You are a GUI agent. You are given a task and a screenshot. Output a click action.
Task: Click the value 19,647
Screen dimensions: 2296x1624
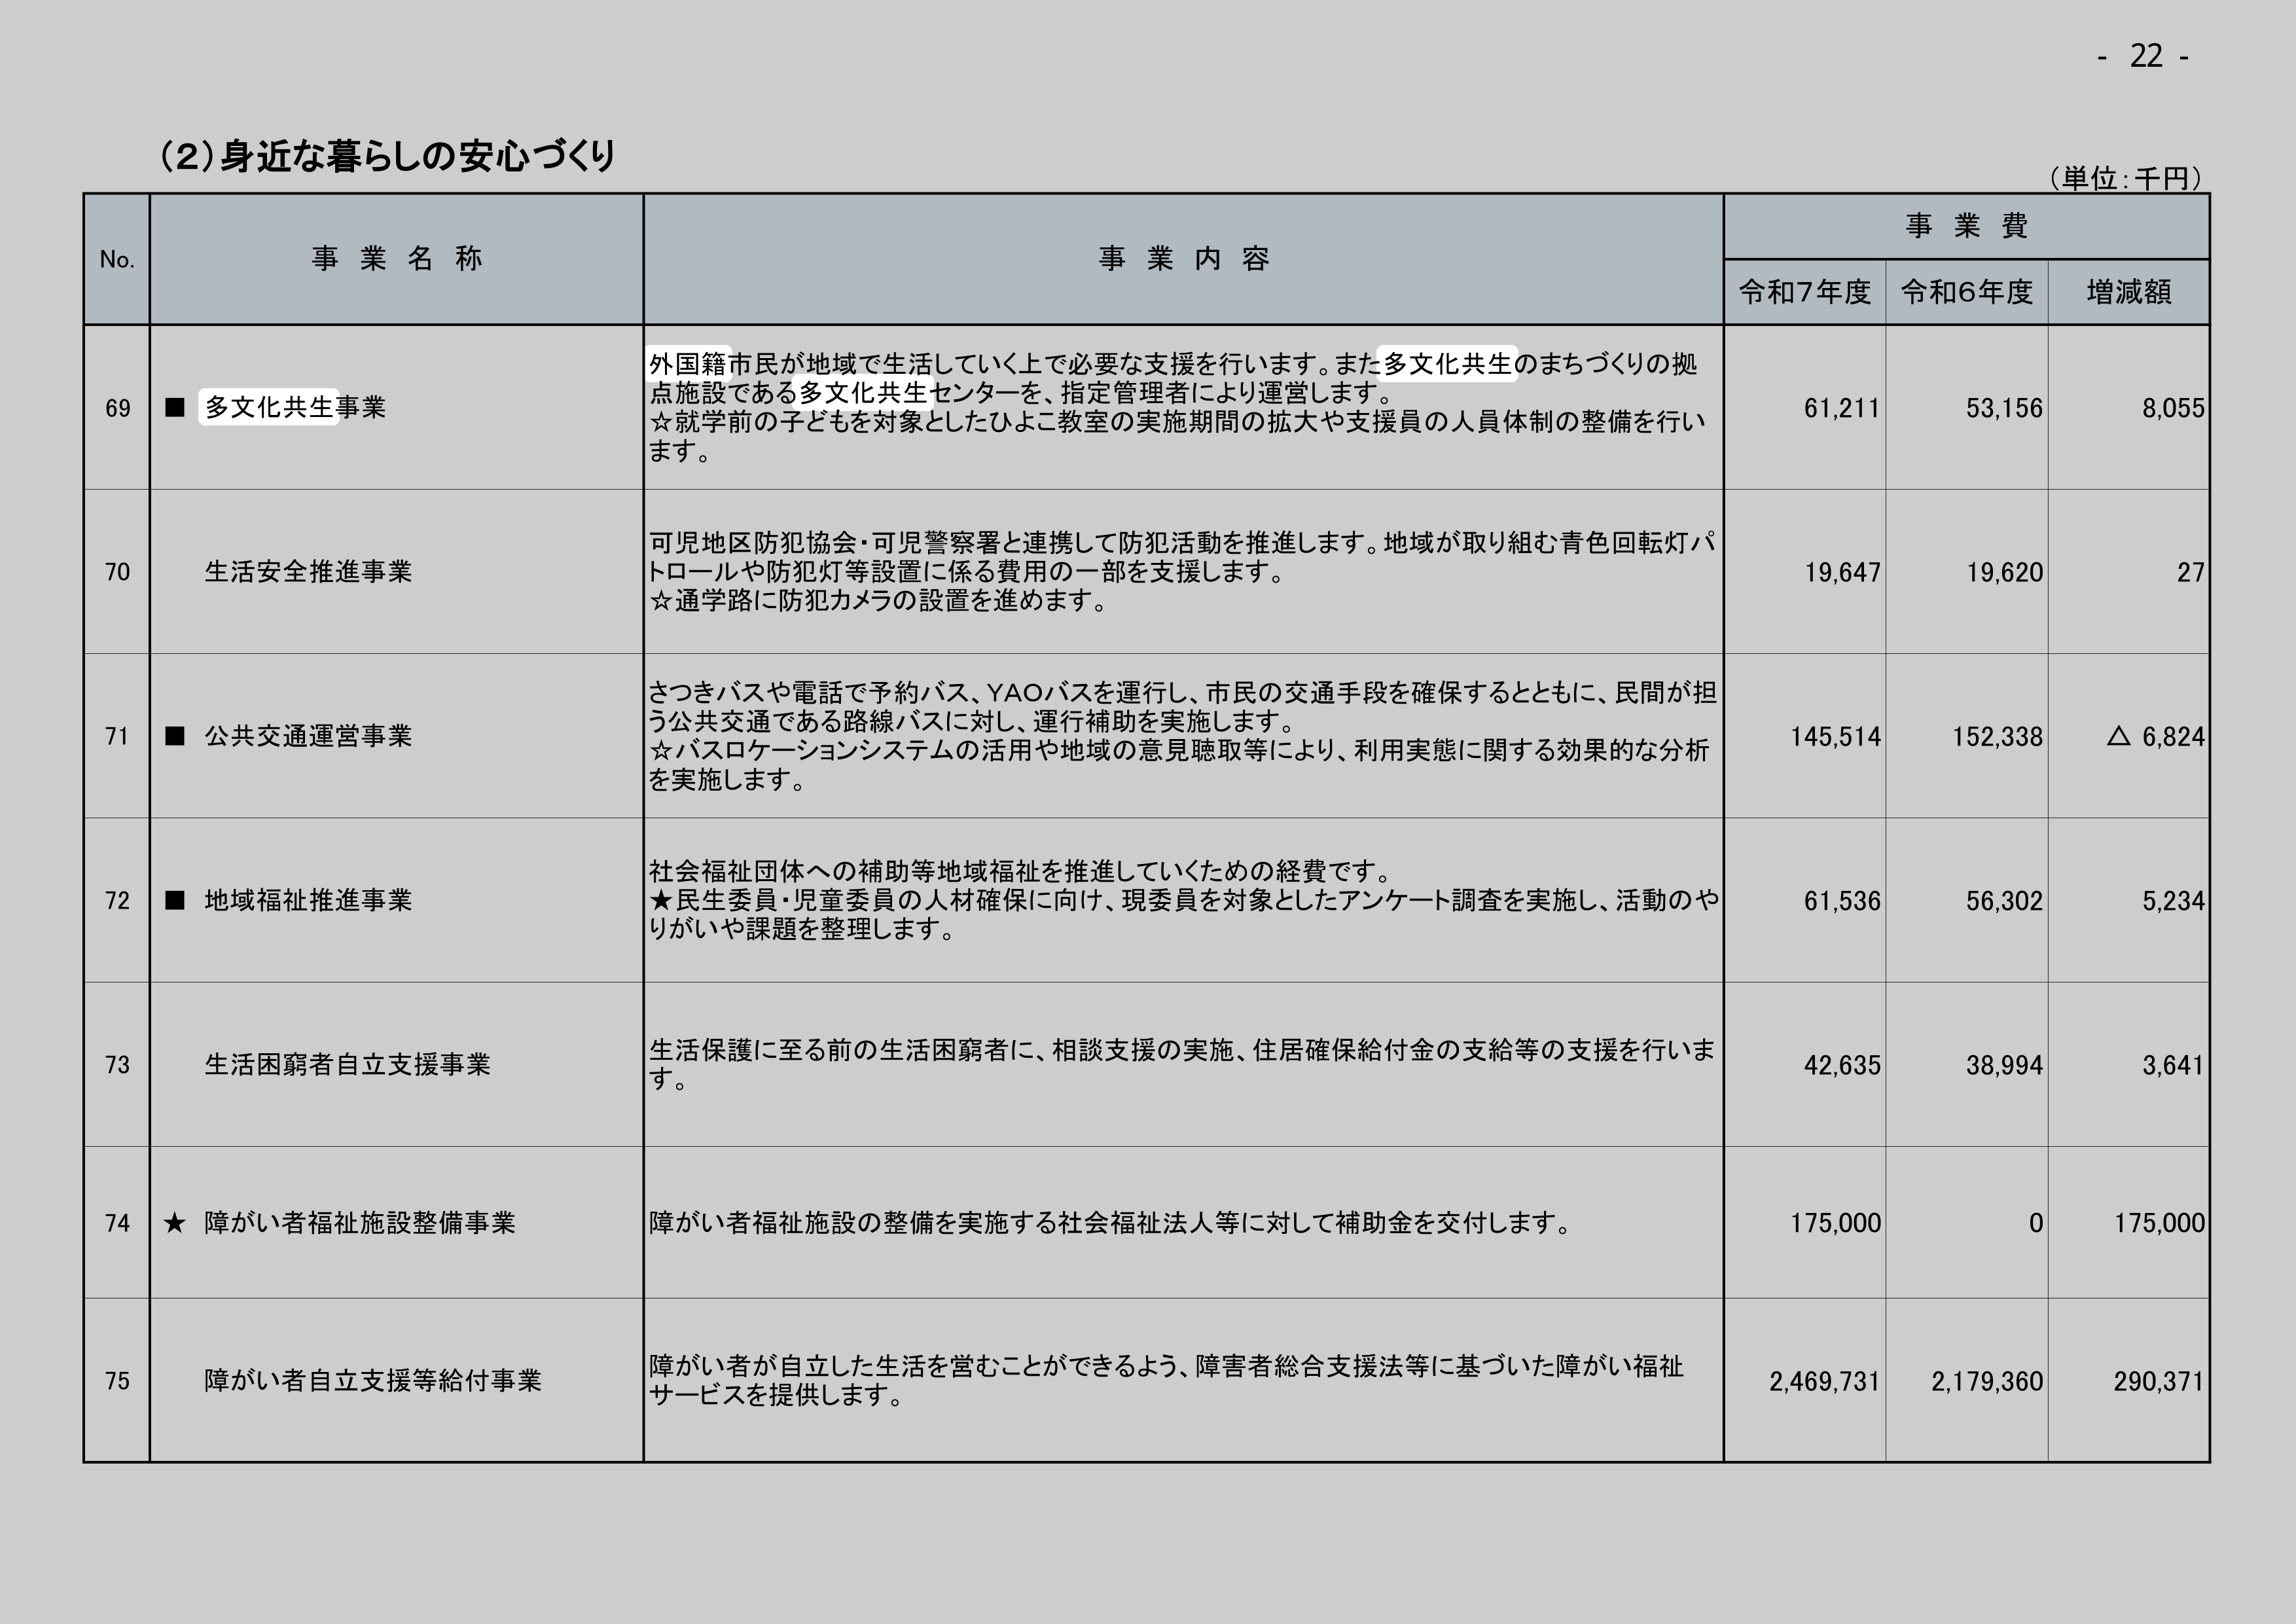pyautogui.click(x=1842, y=572)
